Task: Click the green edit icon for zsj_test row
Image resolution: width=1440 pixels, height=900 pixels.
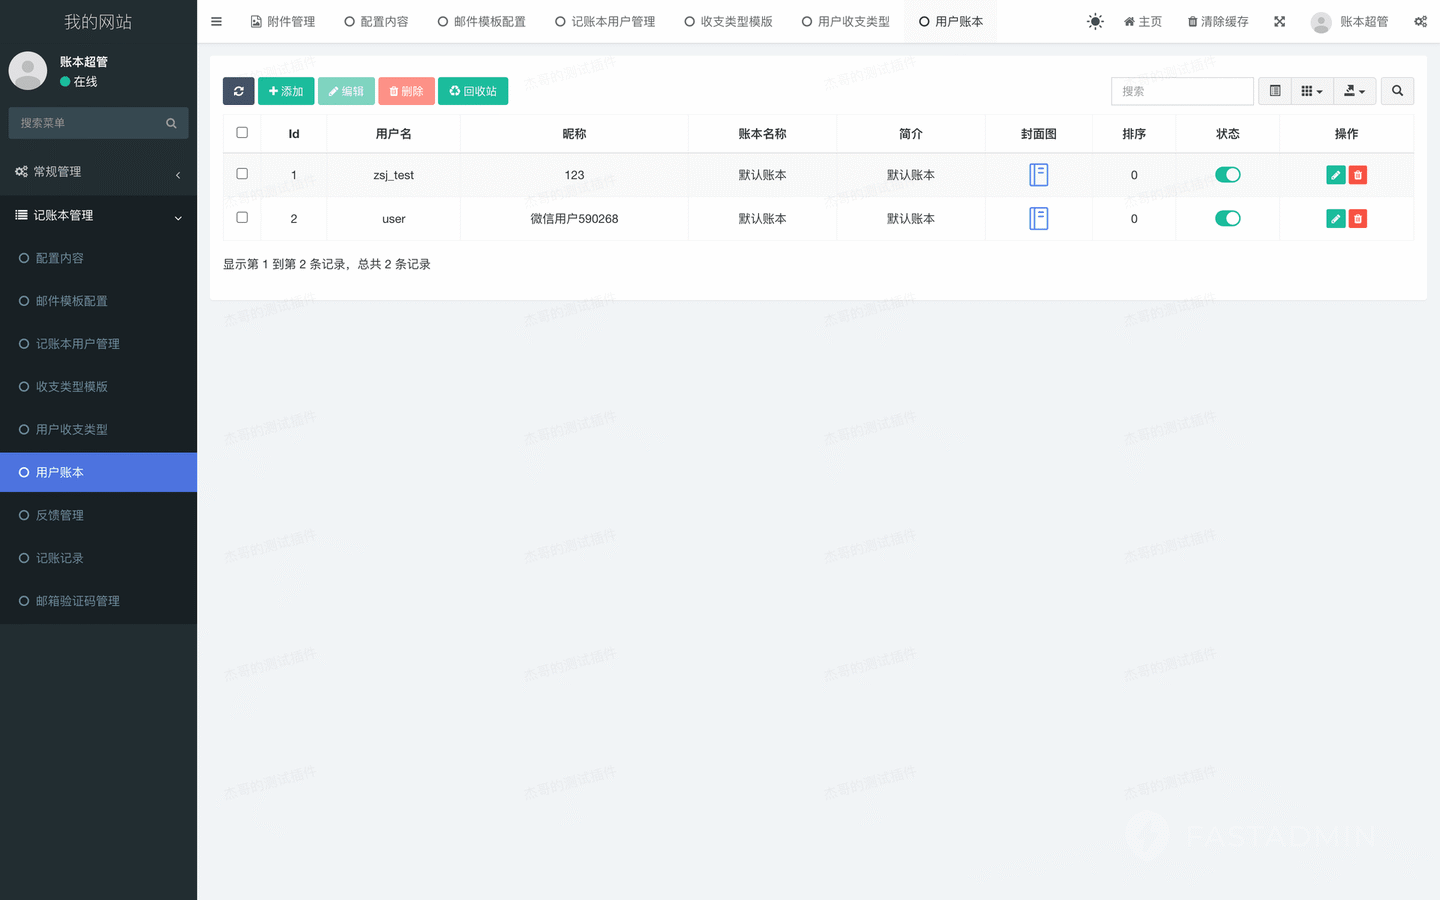Action: tap(1335, 175)
